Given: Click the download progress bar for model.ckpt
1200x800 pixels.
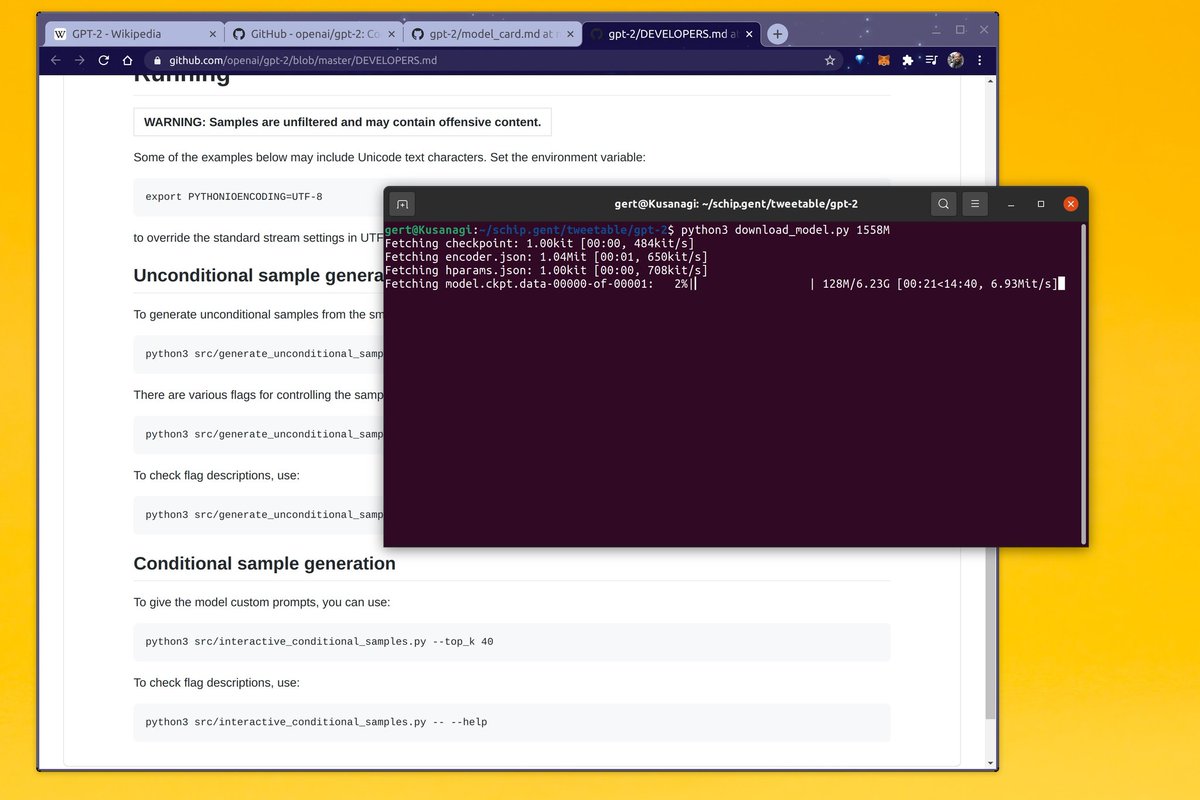Looking at the screenshot, I should click(754, 284).
